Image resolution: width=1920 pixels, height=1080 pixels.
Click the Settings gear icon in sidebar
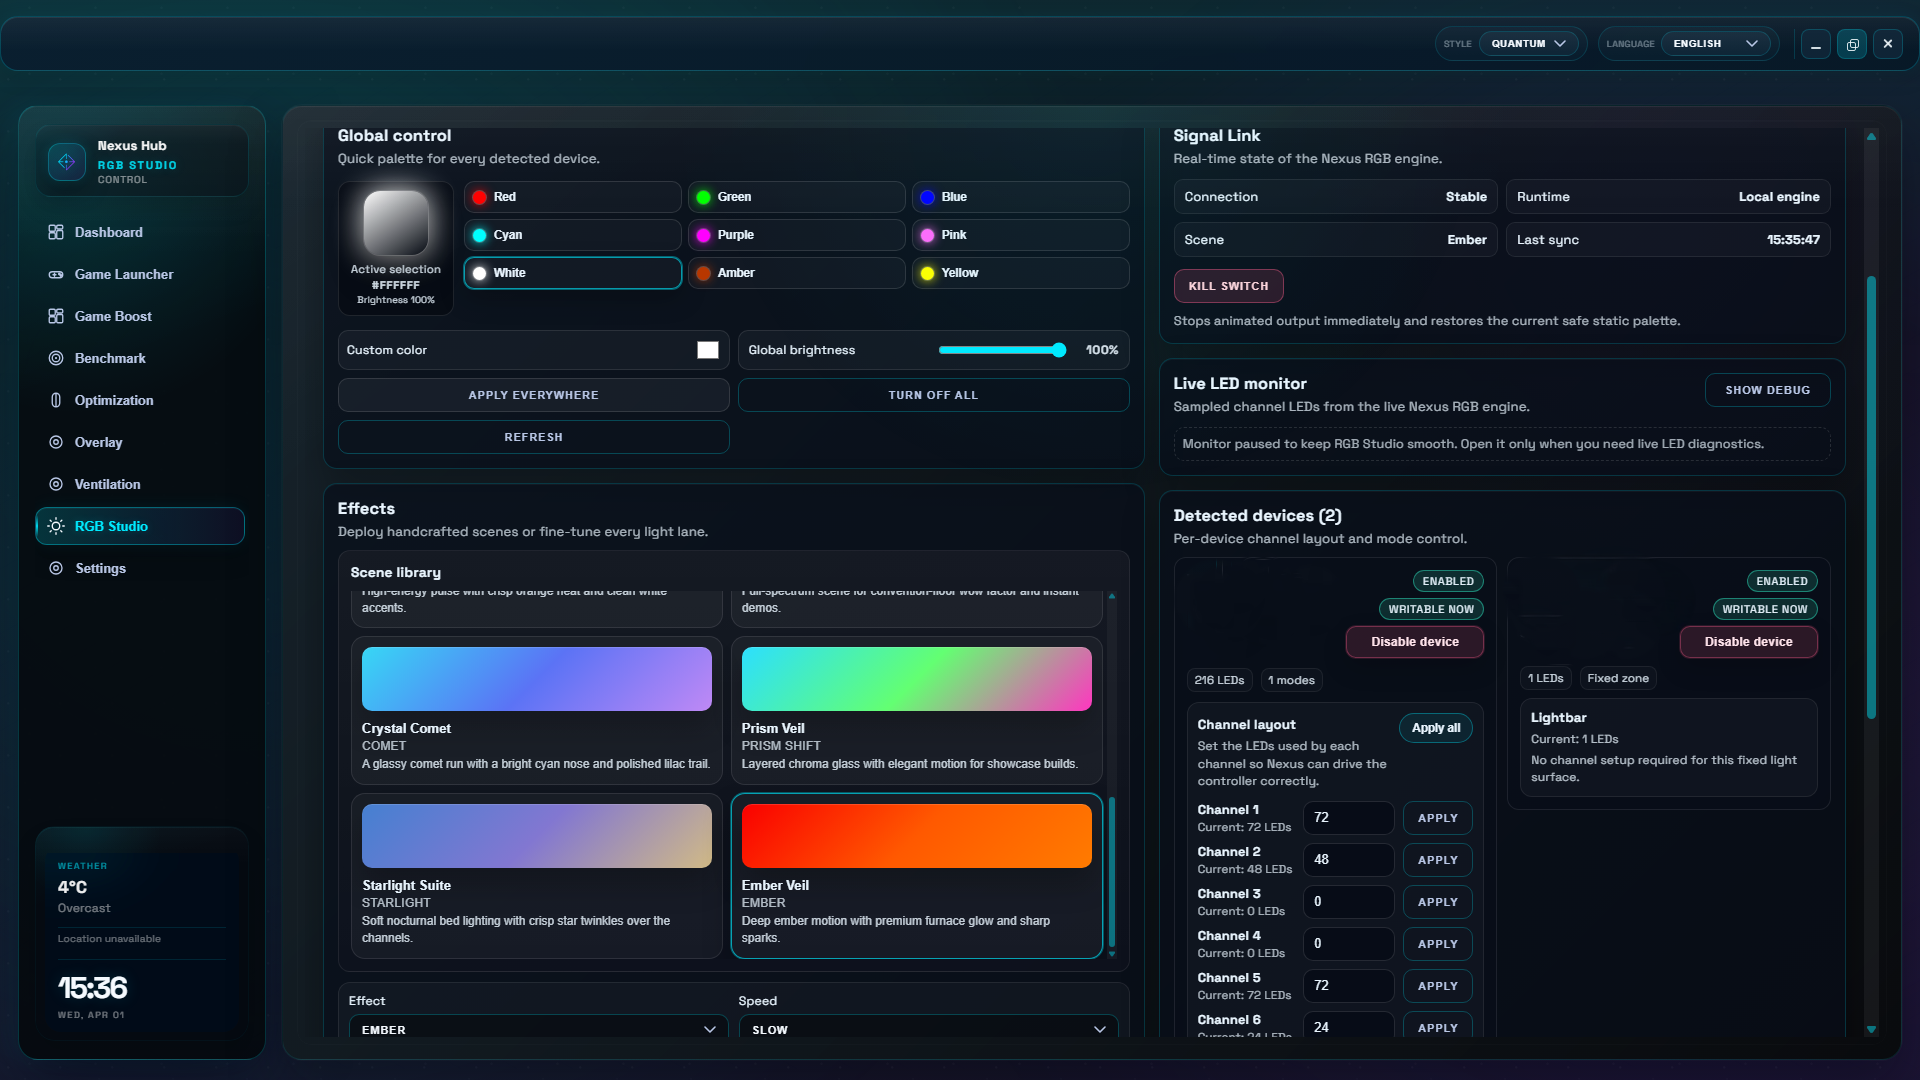coord(56,568)
